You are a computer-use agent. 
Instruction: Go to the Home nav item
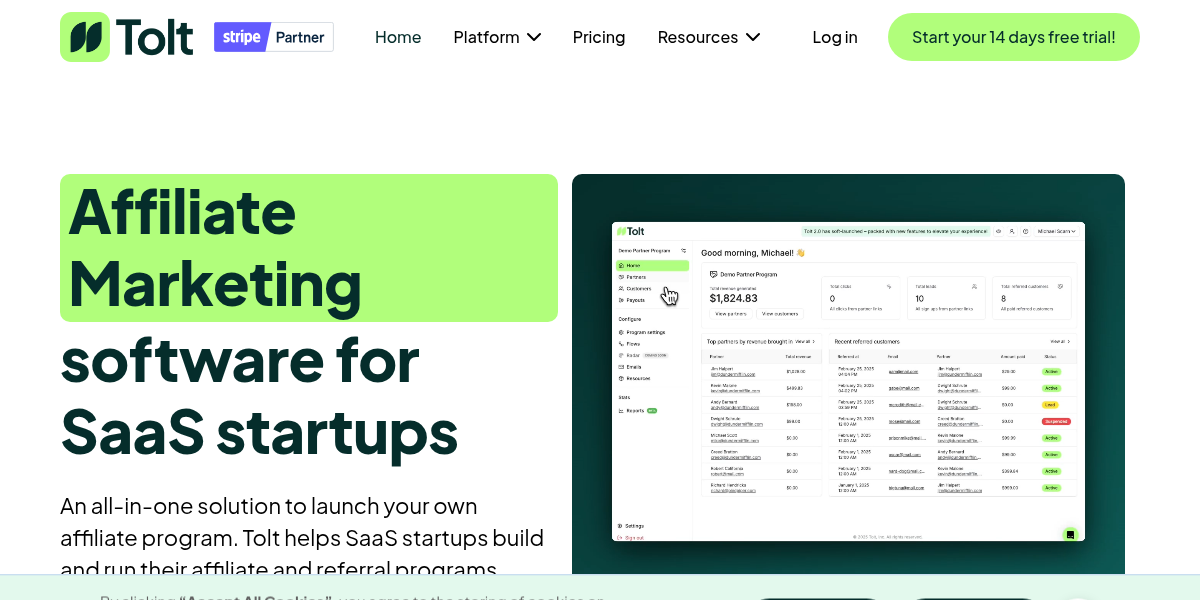(398, 37)
